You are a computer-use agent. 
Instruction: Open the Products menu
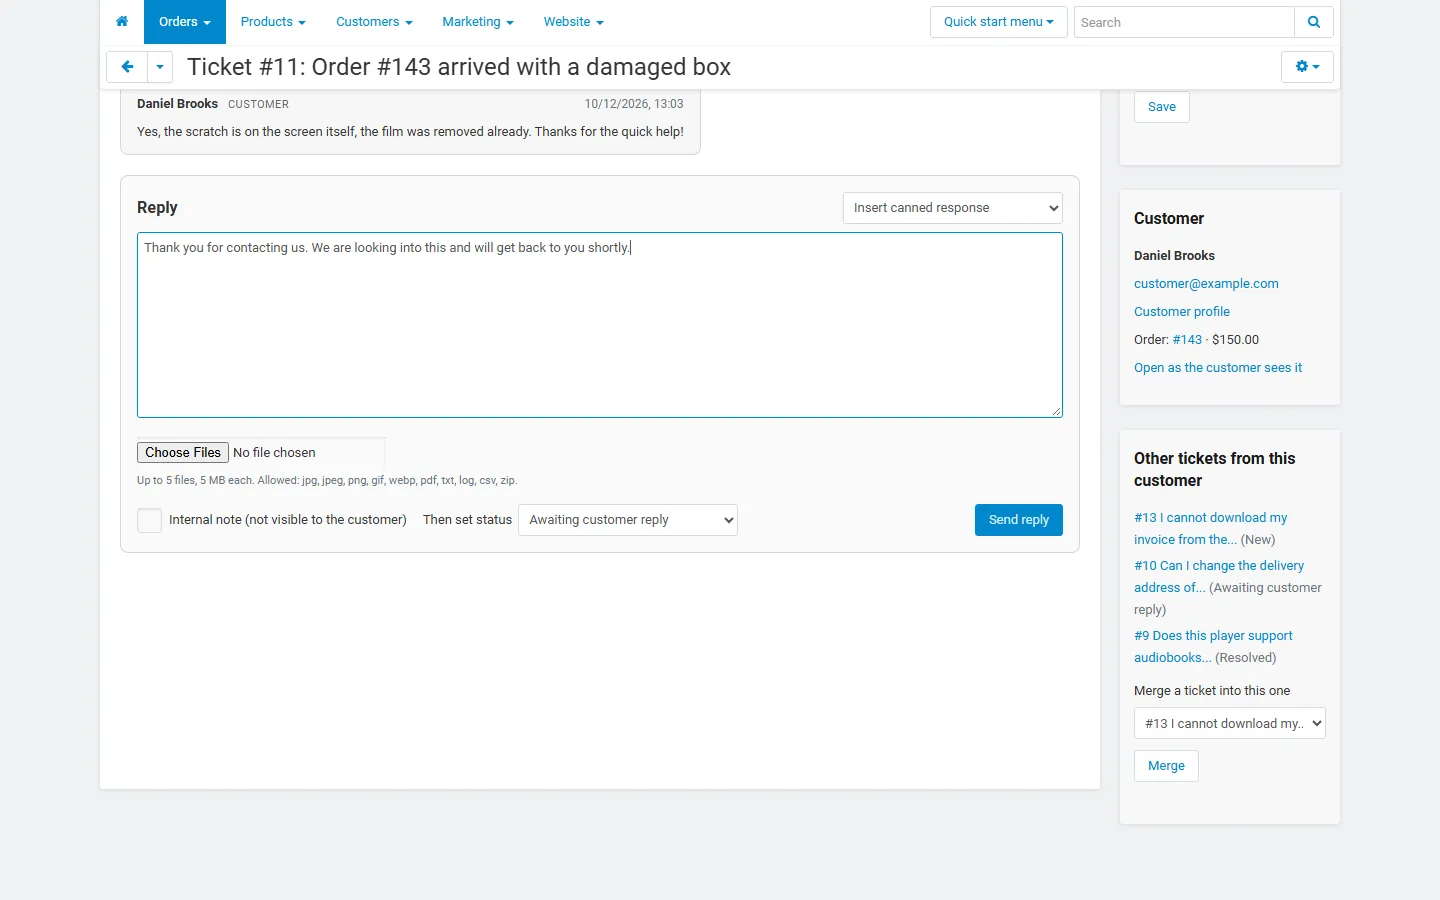tap(273, 22)
